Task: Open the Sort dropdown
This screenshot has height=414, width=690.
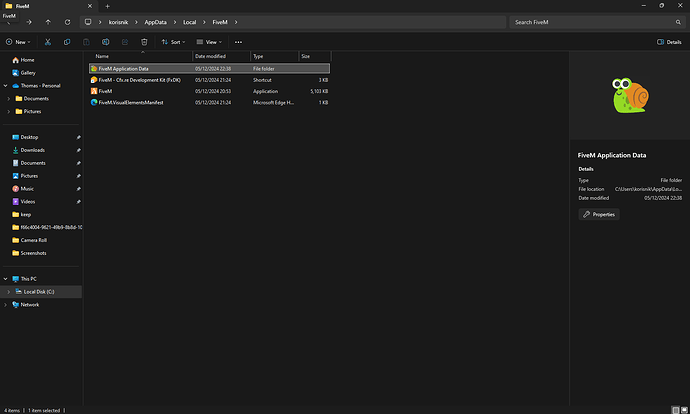Action: click(173, 42)
